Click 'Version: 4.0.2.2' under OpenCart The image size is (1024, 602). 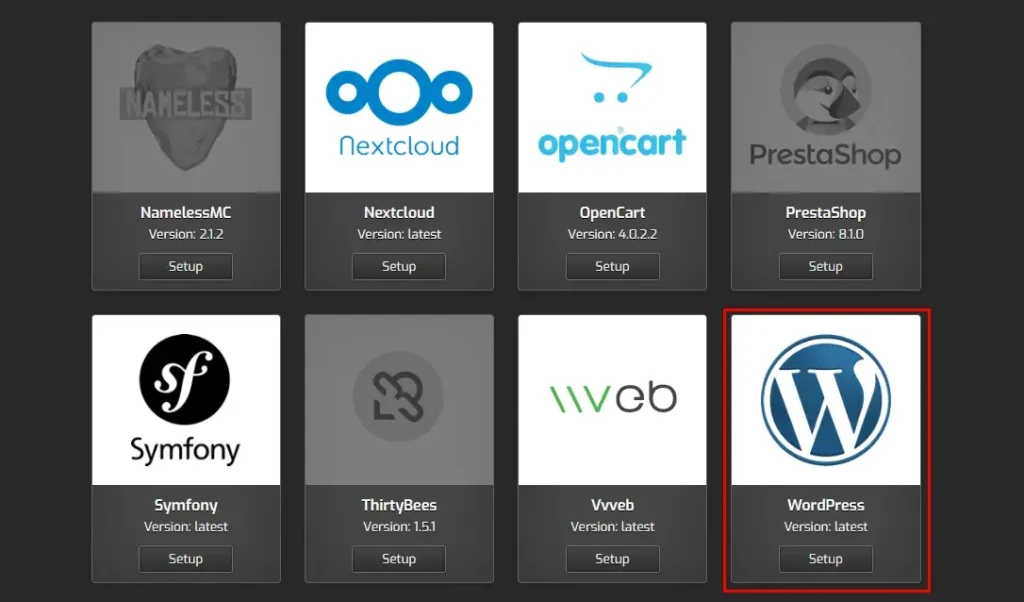(x=612, y=234)
